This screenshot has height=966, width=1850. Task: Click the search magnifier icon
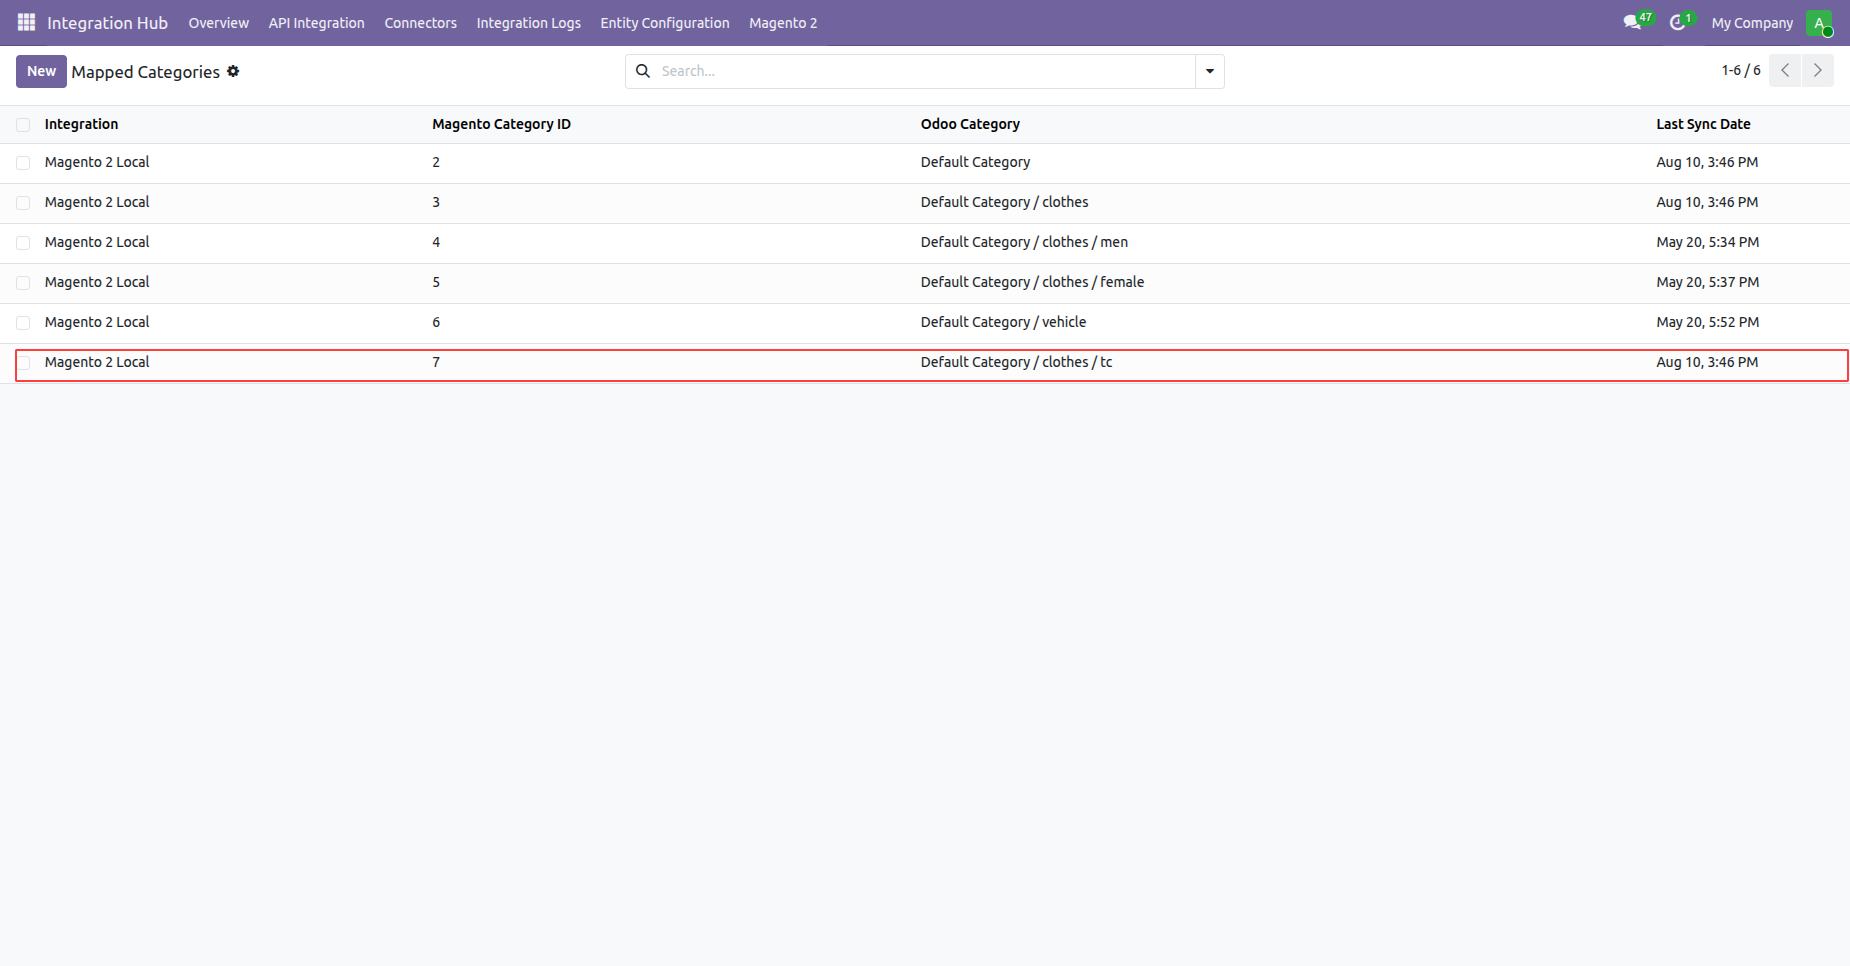click(x=643, y=71)
